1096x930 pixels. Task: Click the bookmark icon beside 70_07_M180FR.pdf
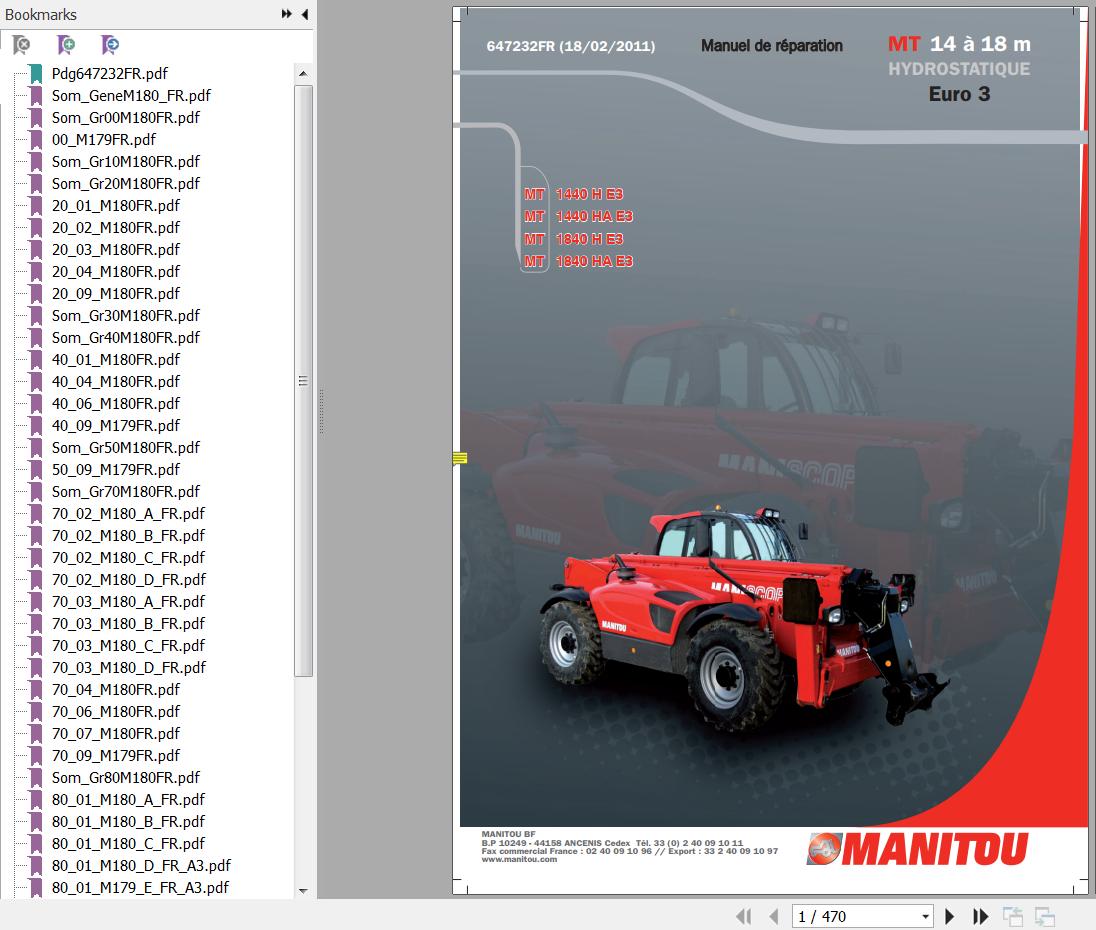pos(36,734)
